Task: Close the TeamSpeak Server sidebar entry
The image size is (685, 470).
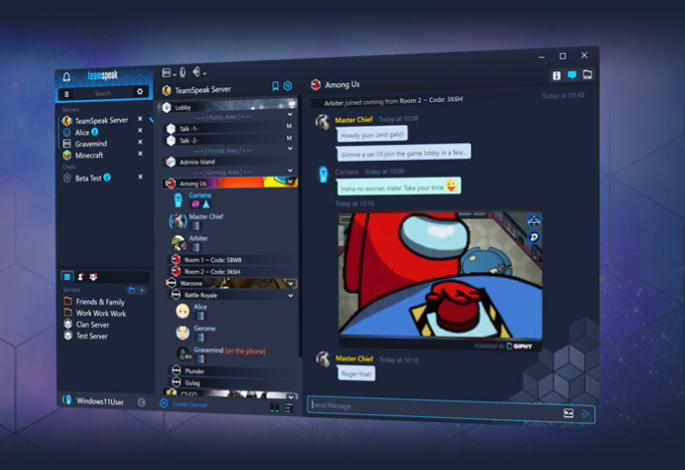Action: [x=140, y=118]
